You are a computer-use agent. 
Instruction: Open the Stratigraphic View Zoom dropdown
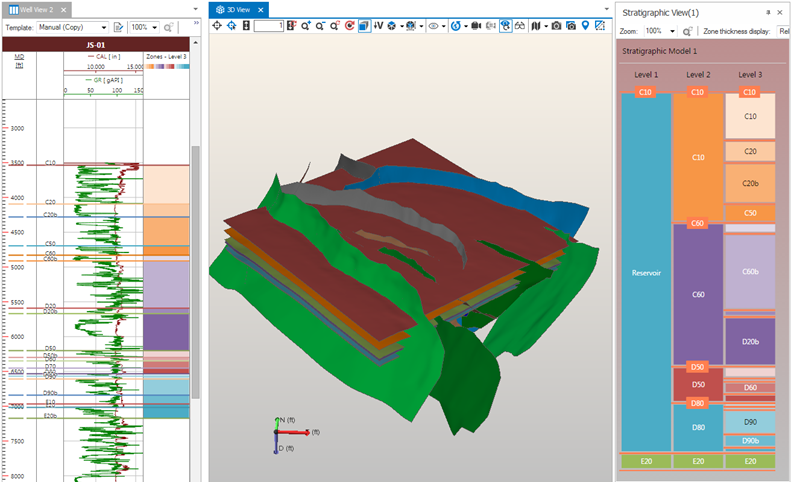click(x=661, y=31)
